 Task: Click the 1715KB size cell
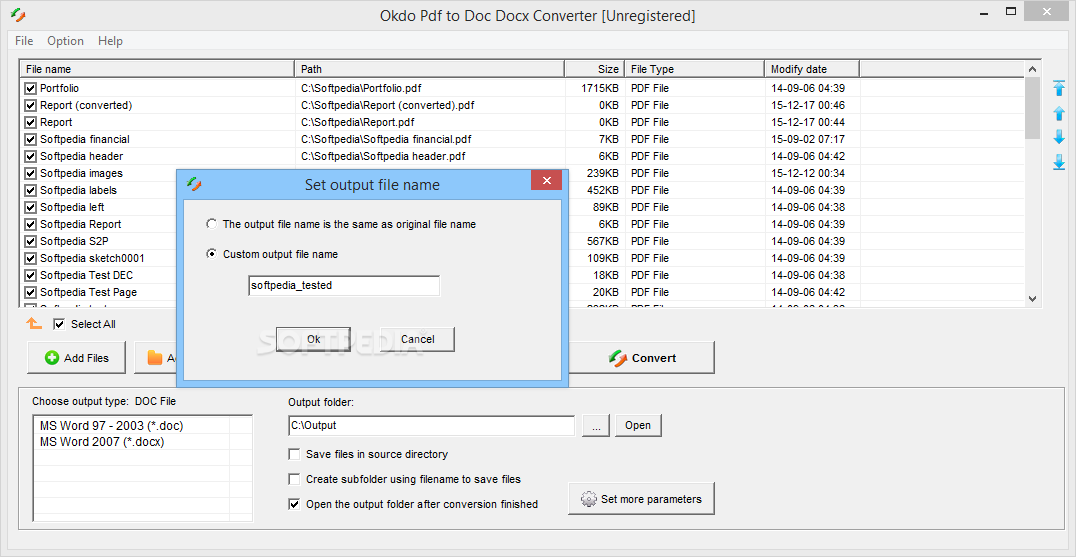600,88
